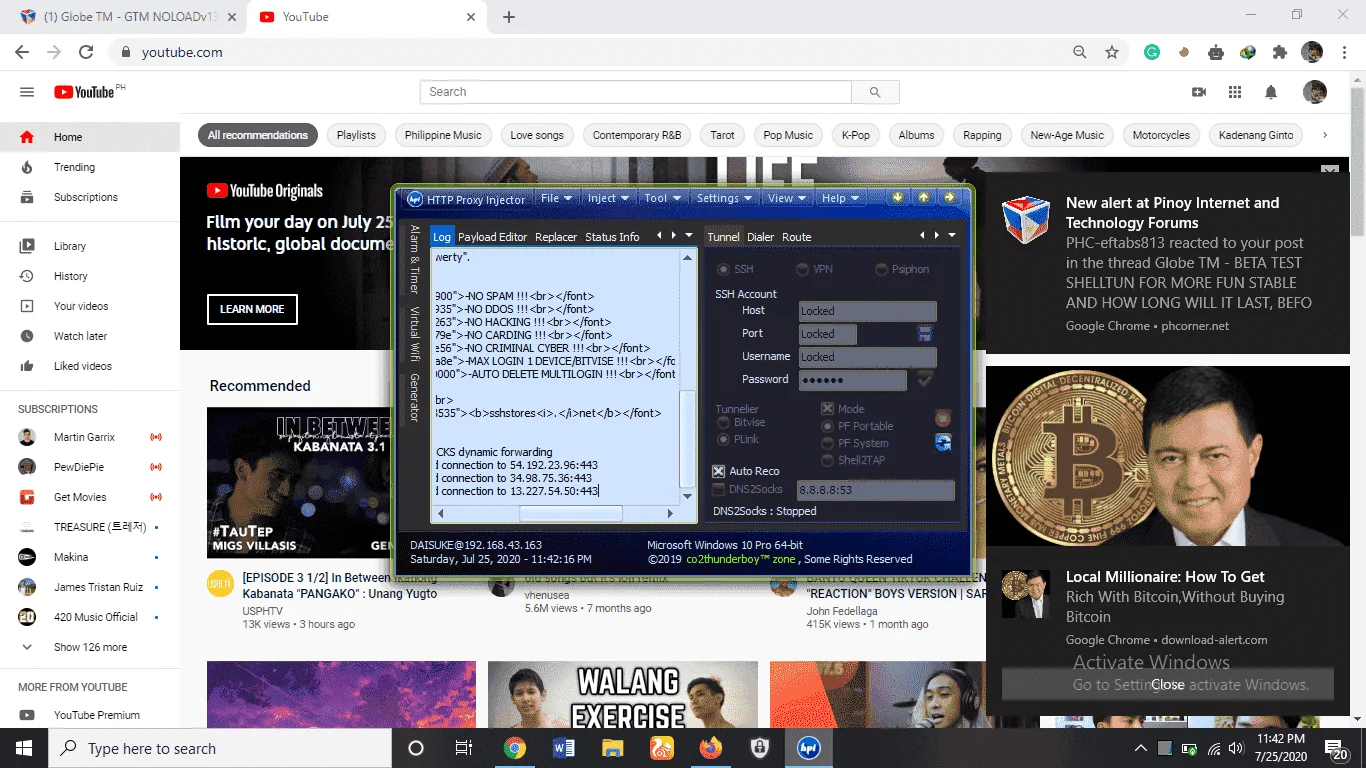Screen dimensions: 1366x768
Task: Open Windows action center notification icon
Action: 1336,749
